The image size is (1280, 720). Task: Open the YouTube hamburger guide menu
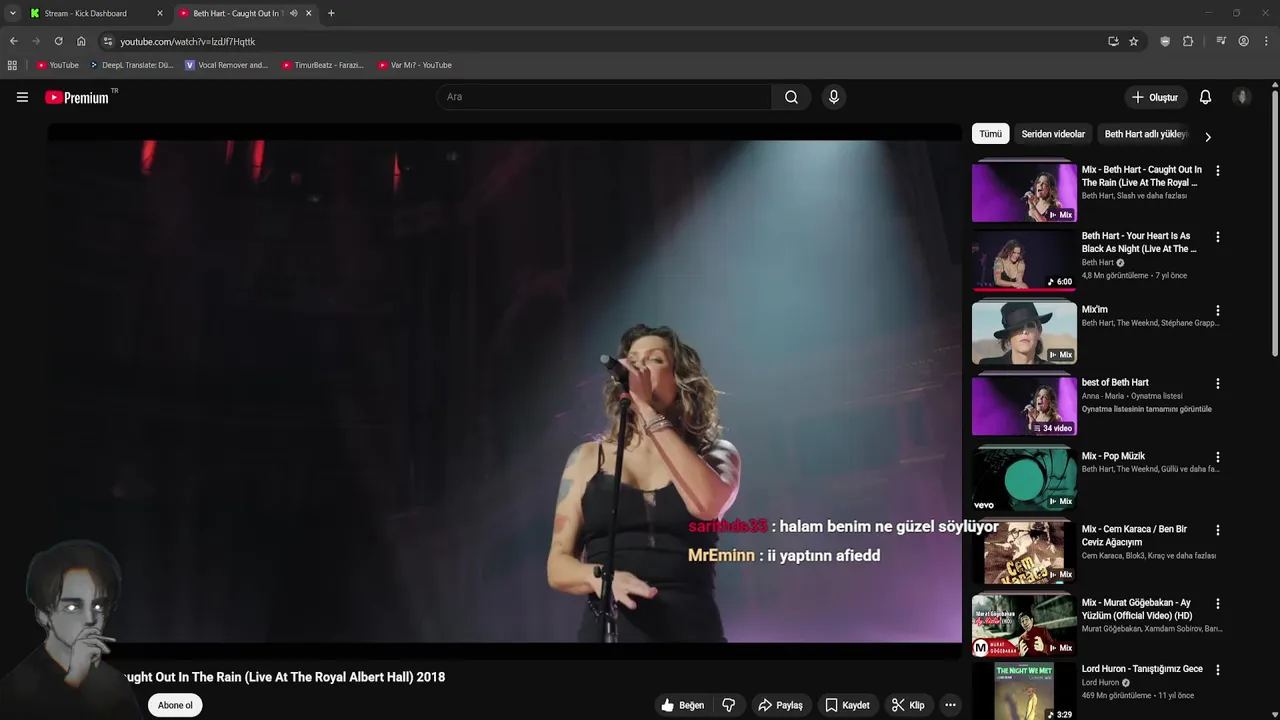tap(22, 97)
